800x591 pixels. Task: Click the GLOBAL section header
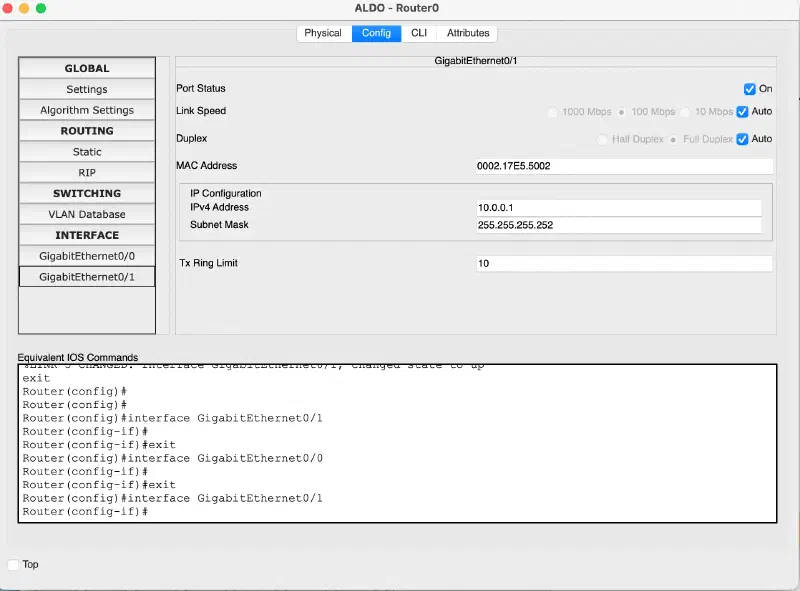point(87,68)
